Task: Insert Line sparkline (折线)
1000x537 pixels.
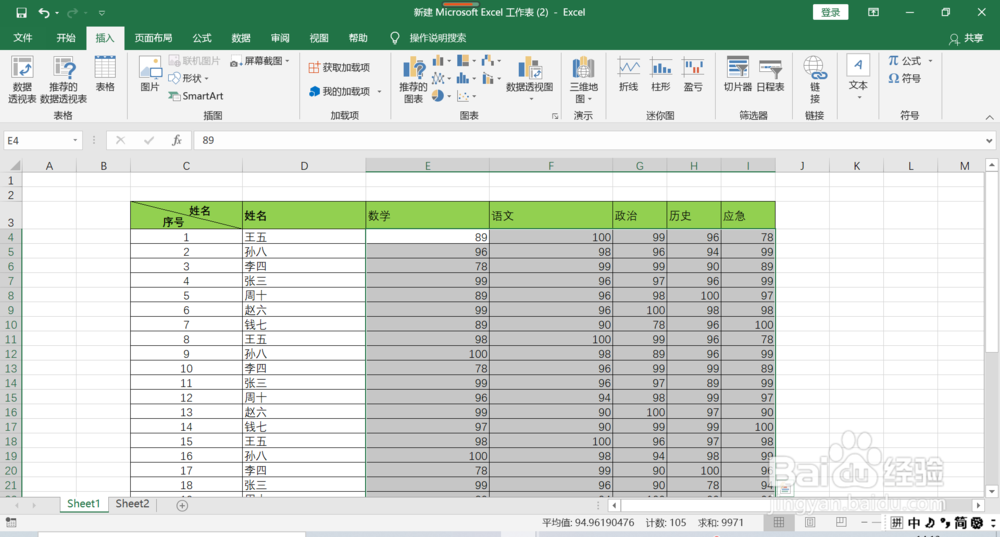Action: coord(628,74)
